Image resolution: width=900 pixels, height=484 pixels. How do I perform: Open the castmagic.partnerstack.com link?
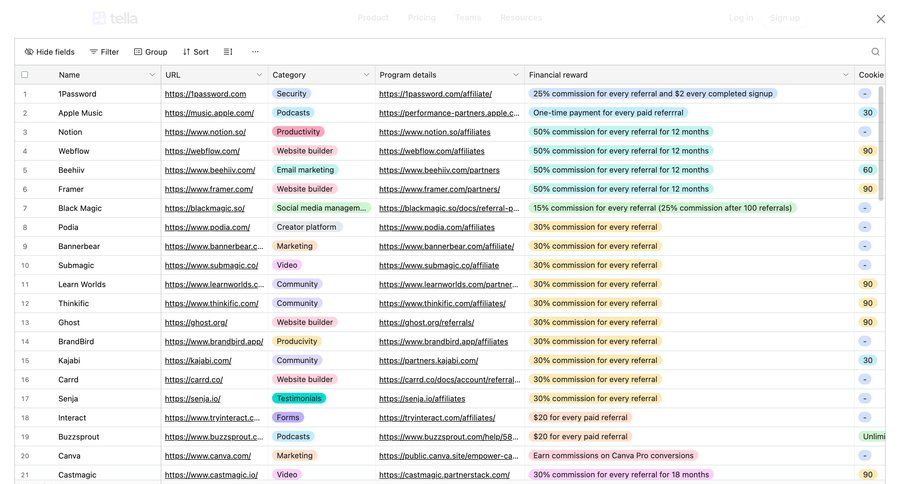(444, 475)
